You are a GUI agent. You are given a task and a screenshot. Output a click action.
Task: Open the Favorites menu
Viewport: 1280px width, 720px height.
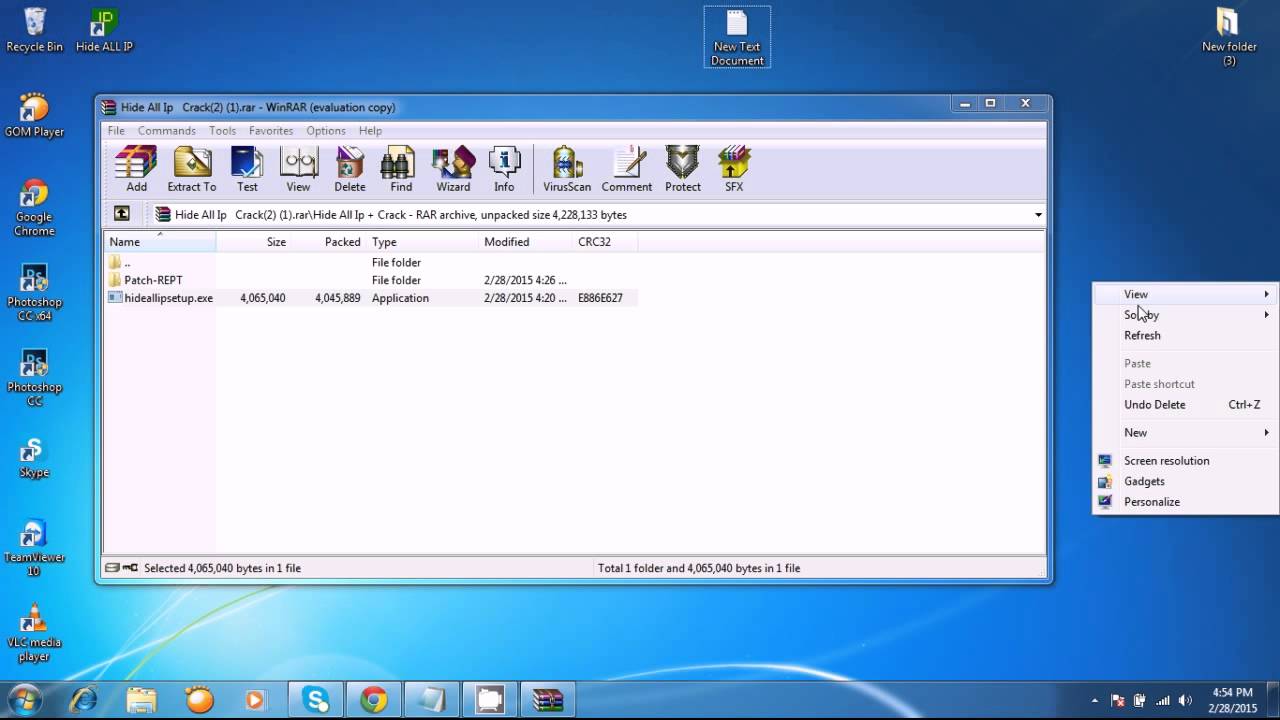pos(271,131)
